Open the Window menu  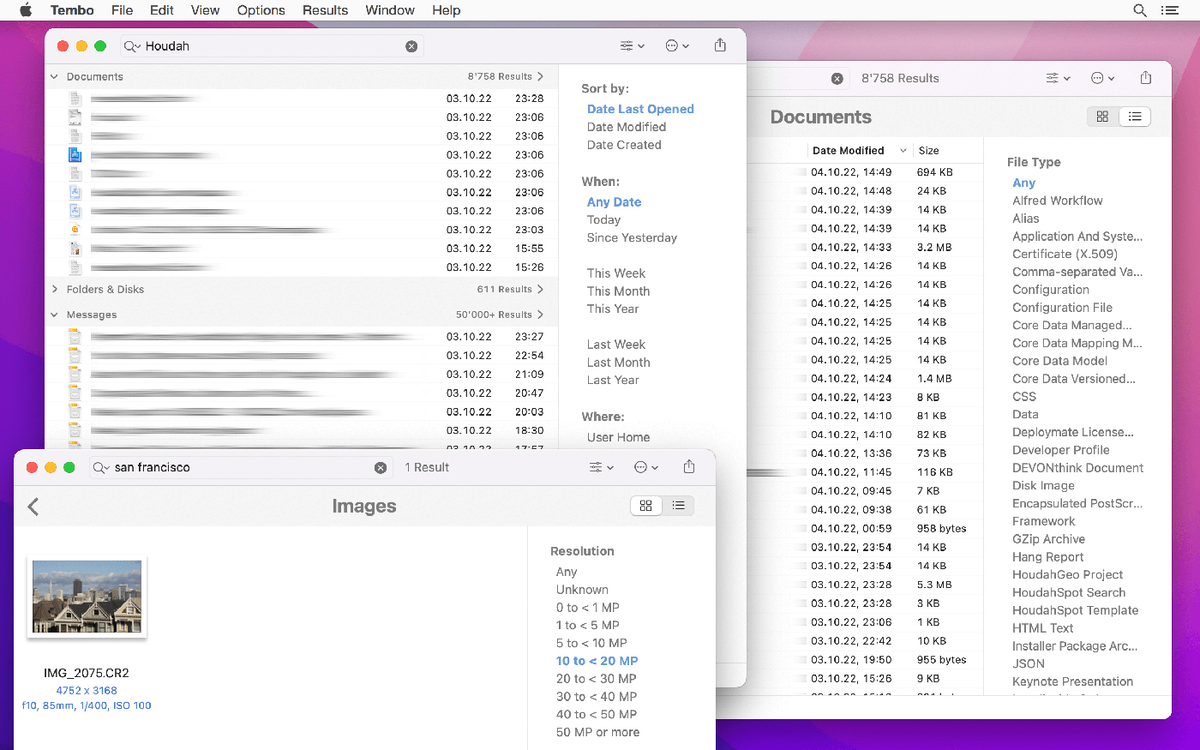pyautogui.click(x=390, y=10)
